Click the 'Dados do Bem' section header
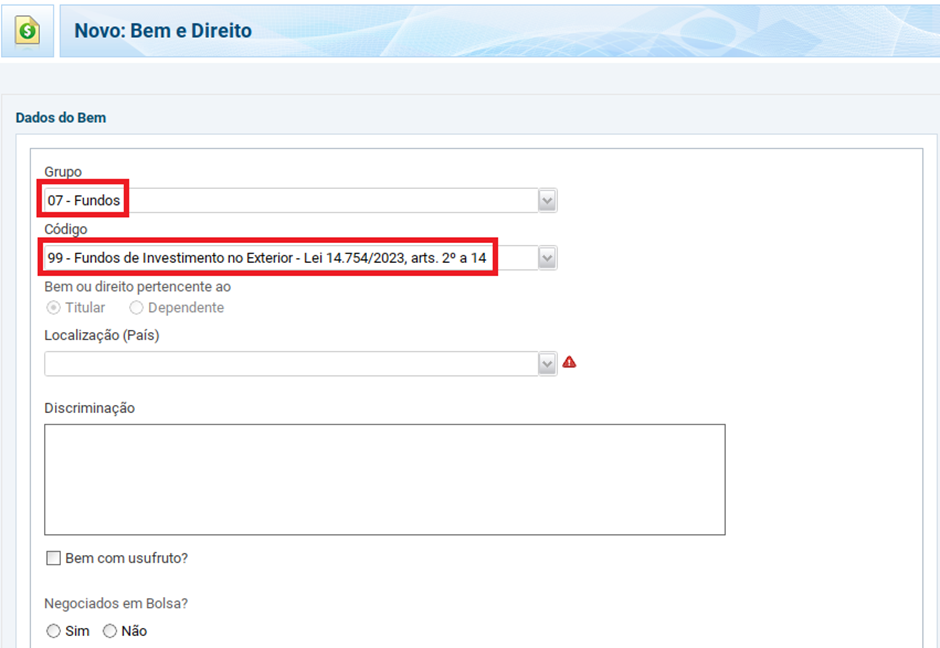Screen dimensions: 940x648 [x=61, y=118]
